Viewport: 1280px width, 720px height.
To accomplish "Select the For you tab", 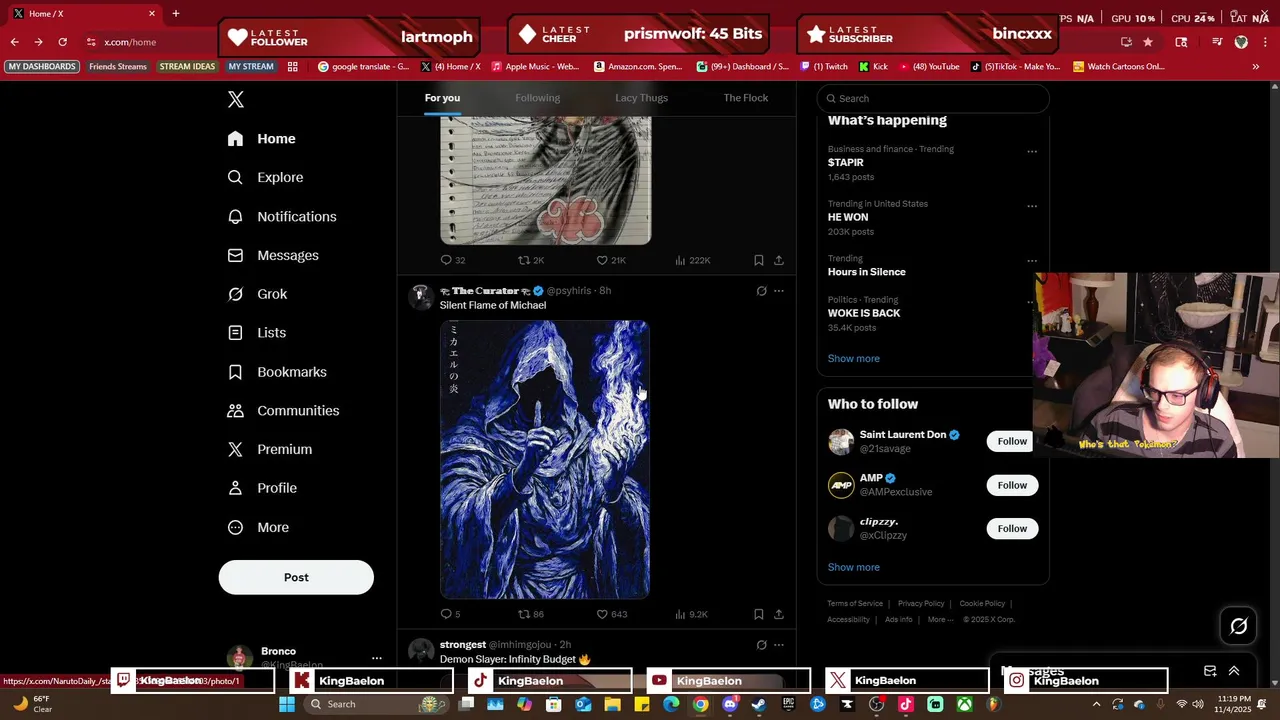I will point(442,98).
